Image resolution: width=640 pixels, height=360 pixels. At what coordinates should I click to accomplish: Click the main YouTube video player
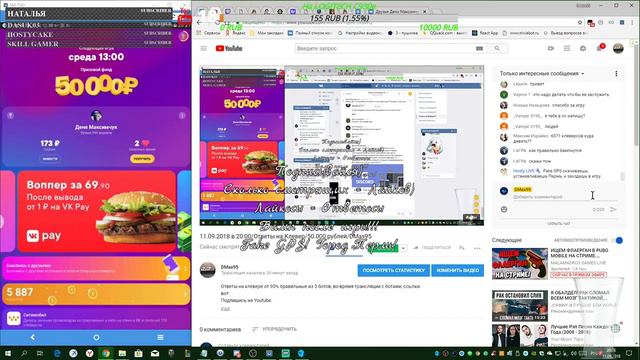[342, 145]
